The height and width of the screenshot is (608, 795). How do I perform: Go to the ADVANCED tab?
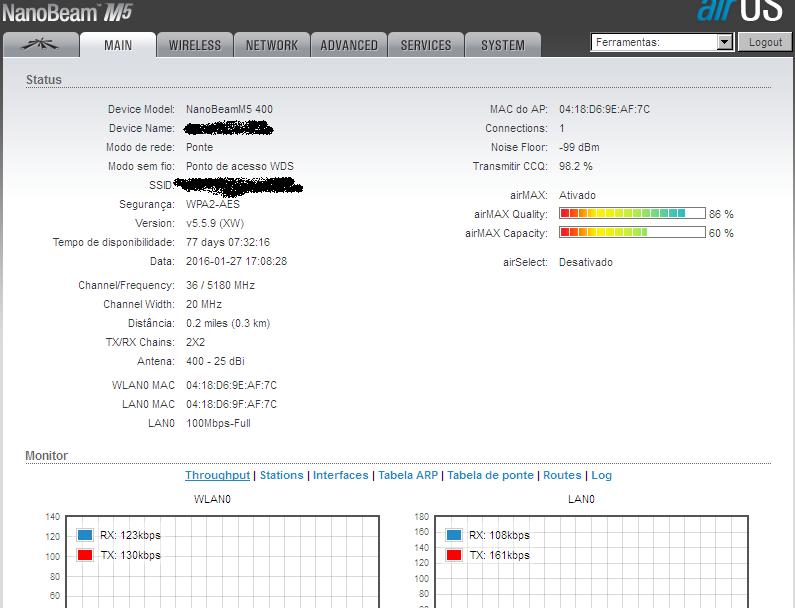pos(349,45)
